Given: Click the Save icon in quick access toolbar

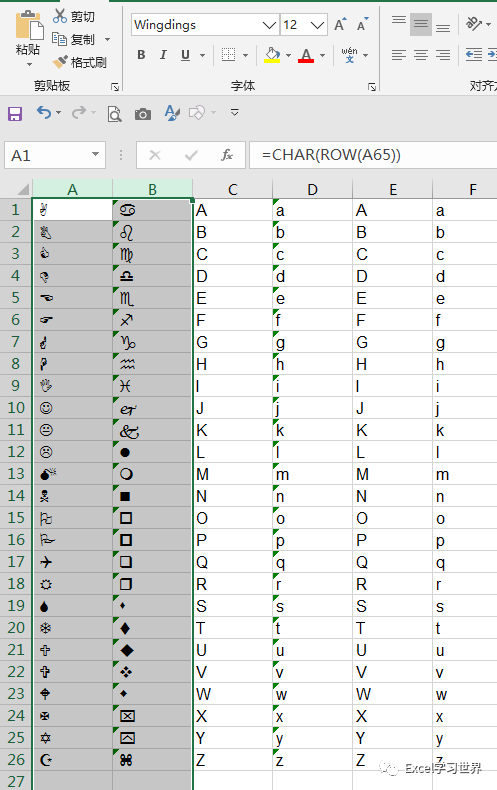Looking at the screenshot, I should tap(15, 113).
